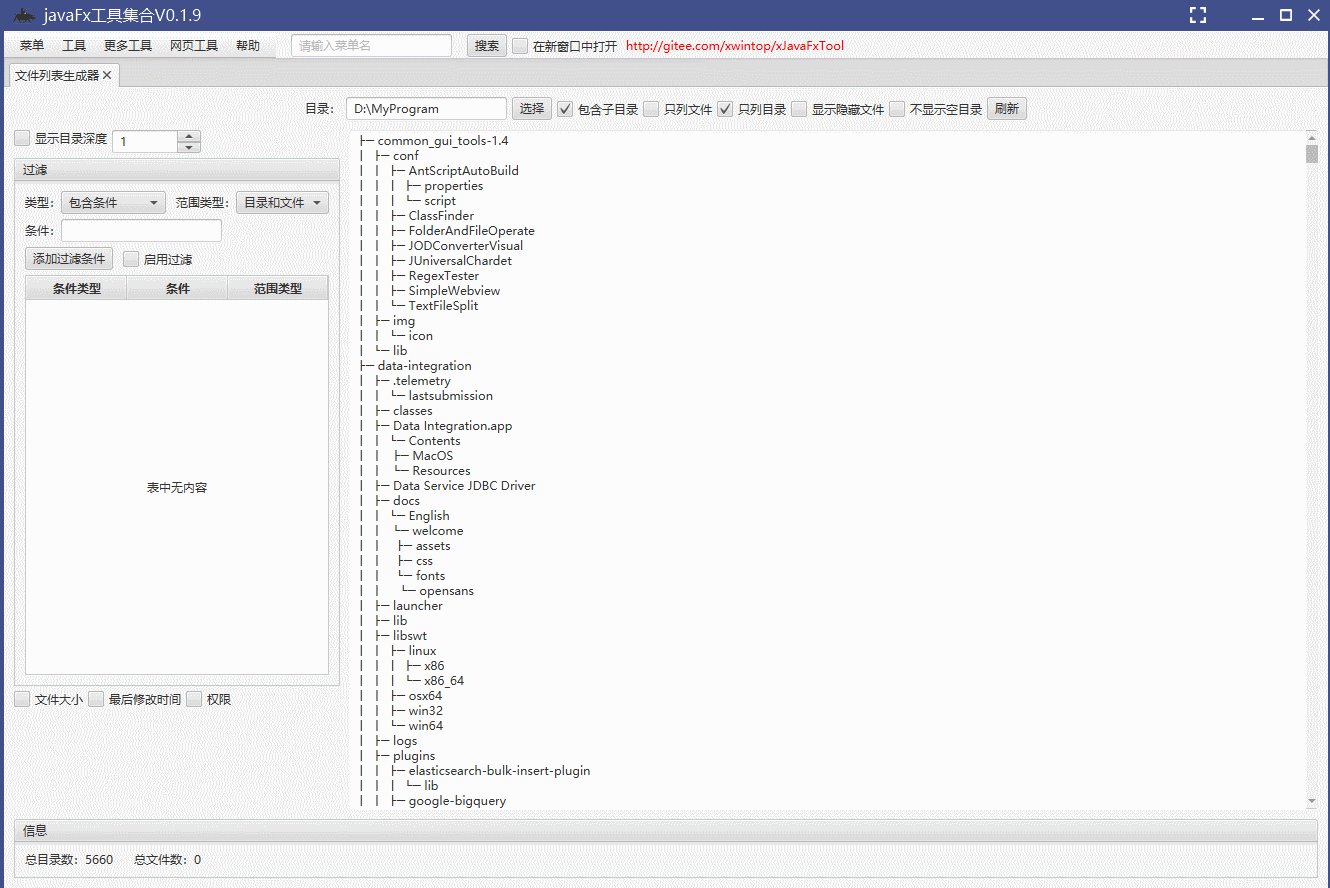Click the TextFileSplit entry
1330x888 pixels.
[x=443, y=306]
